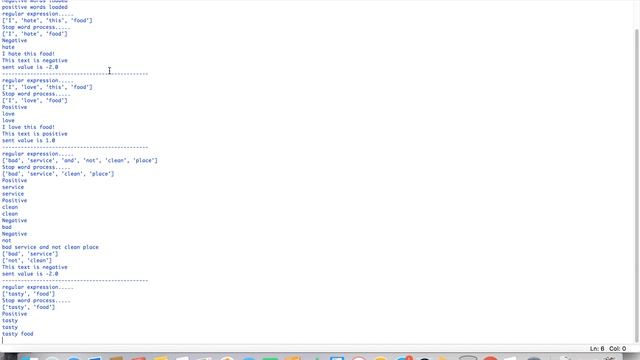This screenshot has width=640, height=360.
Task: Click the ['I', 'love', 'food'] output line
Action: coord(35,100)
